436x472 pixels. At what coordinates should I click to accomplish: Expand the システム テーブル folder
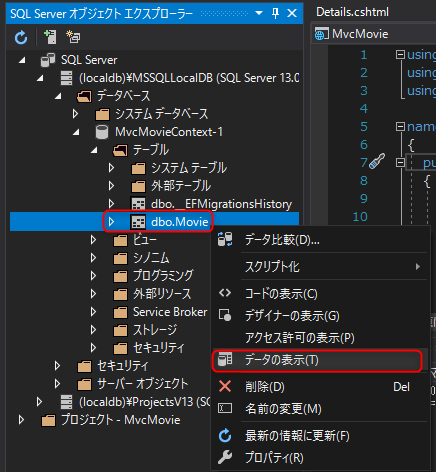pyautogui.click(x=111, y=168)
